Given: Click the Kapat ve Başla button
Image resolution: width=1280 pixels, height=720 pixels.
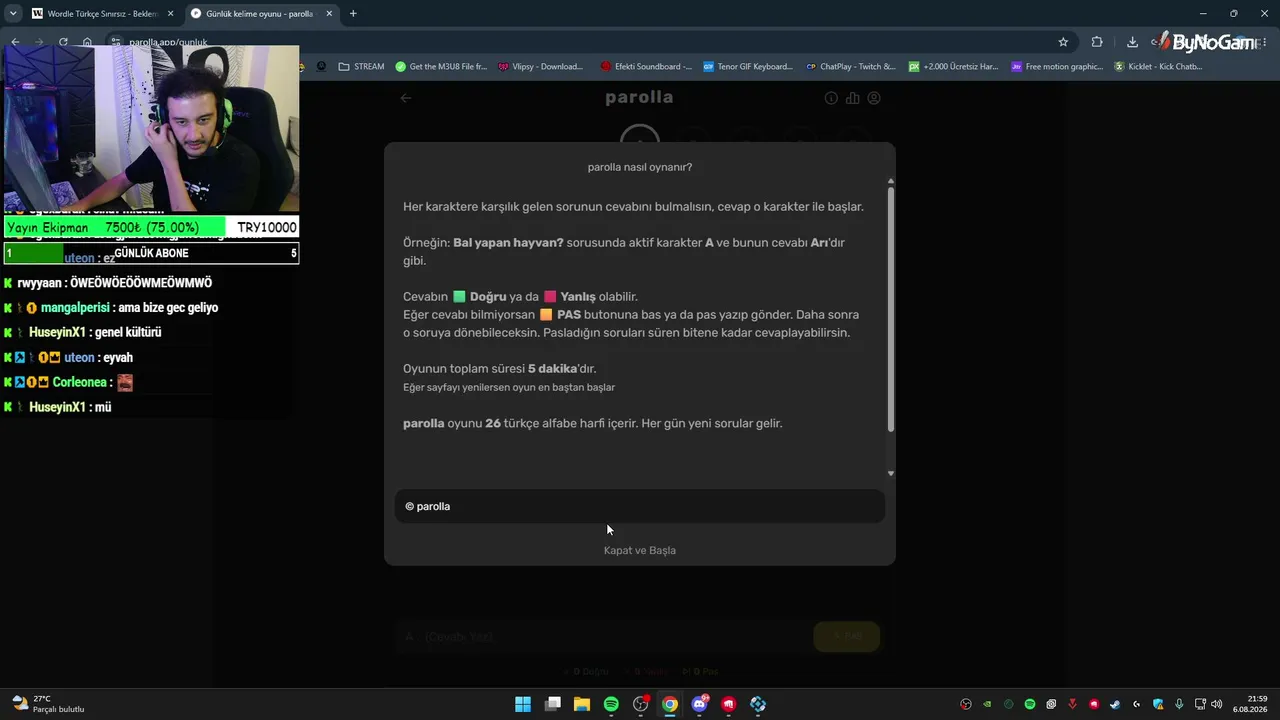Looking at the screenshot, I should [x=640, y=550].
